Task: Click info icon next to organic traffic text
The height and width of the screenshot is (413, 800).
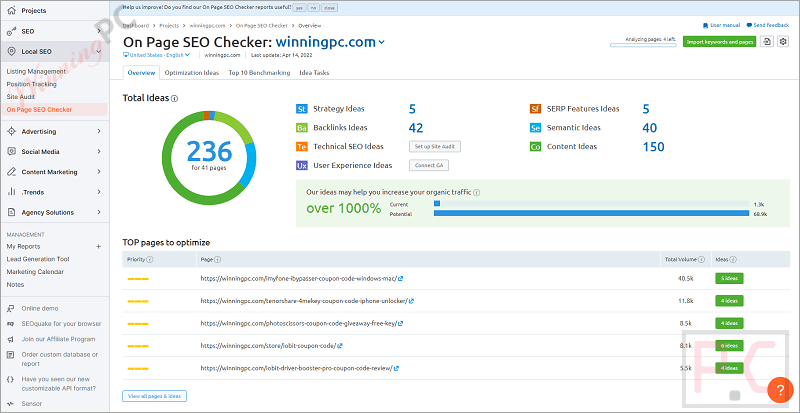Action: 477,193
